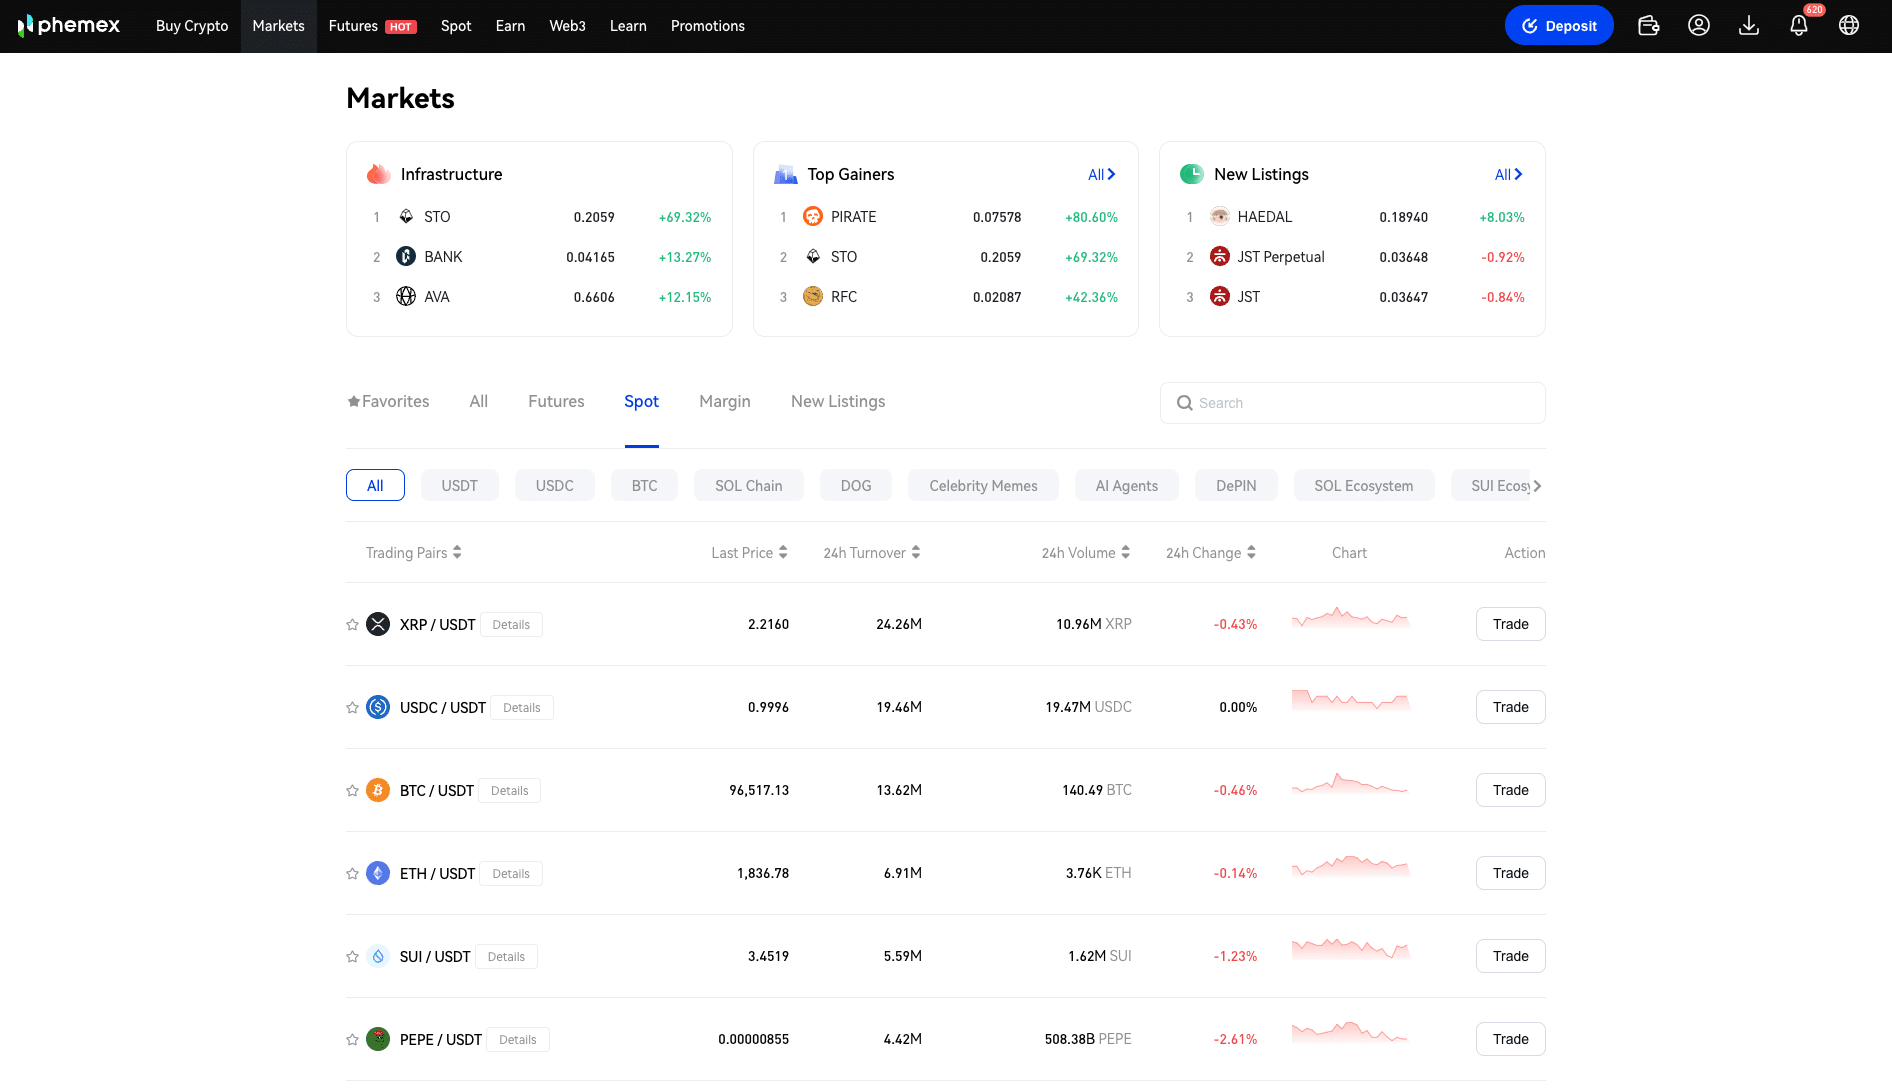1892x1088 pixels.
Task: Open Details for ETH / USDT
Action: point(511,874)
